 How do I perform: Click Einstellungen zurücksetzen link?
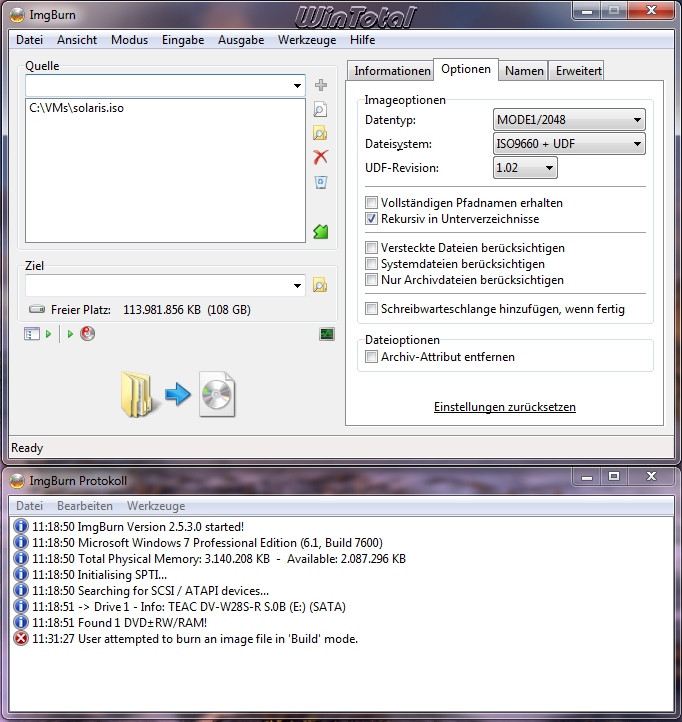(x=505, y=407)
